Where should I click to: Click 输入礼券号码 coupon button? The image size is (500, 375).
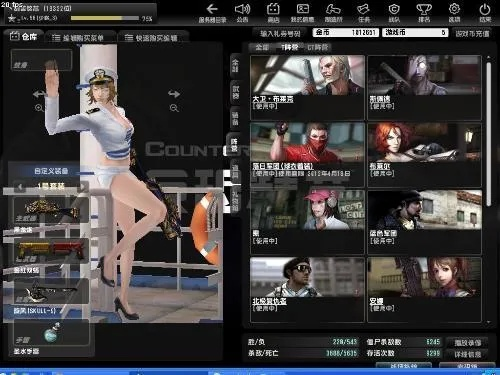[280, 33]
